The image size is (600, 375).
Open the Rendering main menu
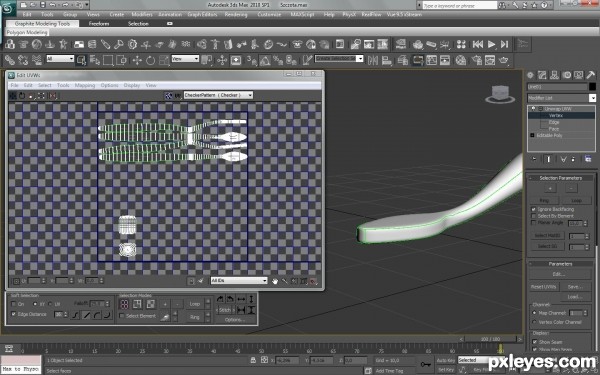point(236,15)
